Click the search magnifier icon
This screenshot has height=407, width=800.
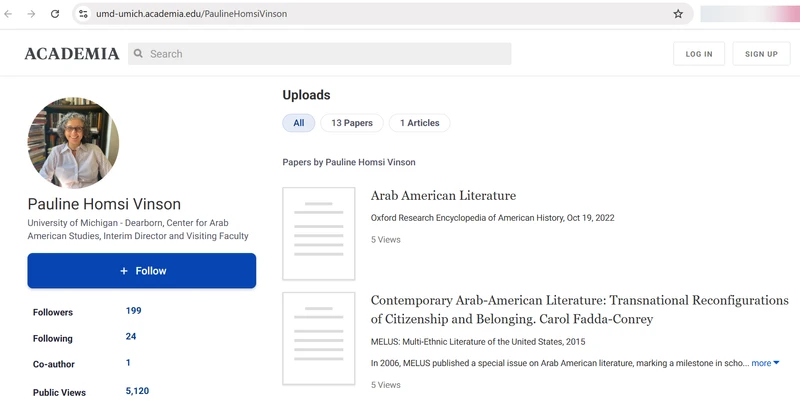tap(138, 53)
